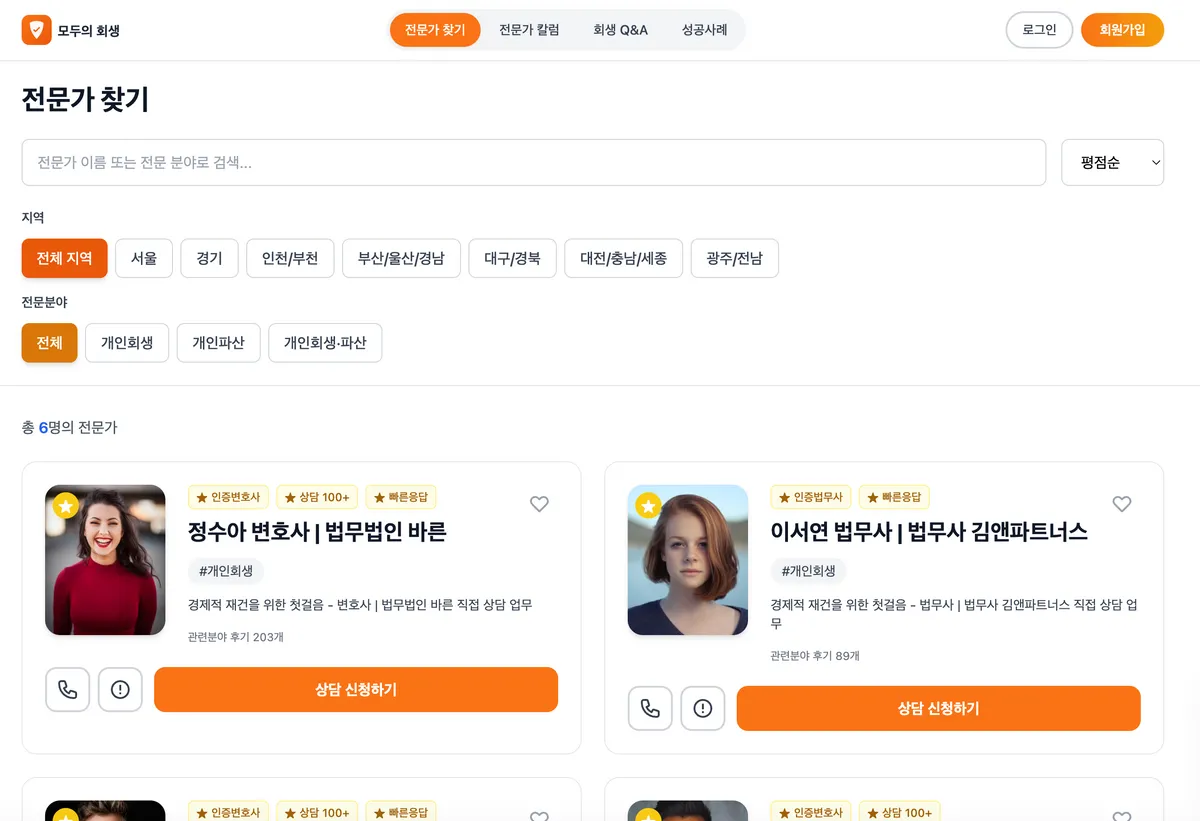Click the 인증법무사 badge on 이서연's card
The height and width of the screenshot is (821, 1200).
pyautogui.click(x=811, y=497)
